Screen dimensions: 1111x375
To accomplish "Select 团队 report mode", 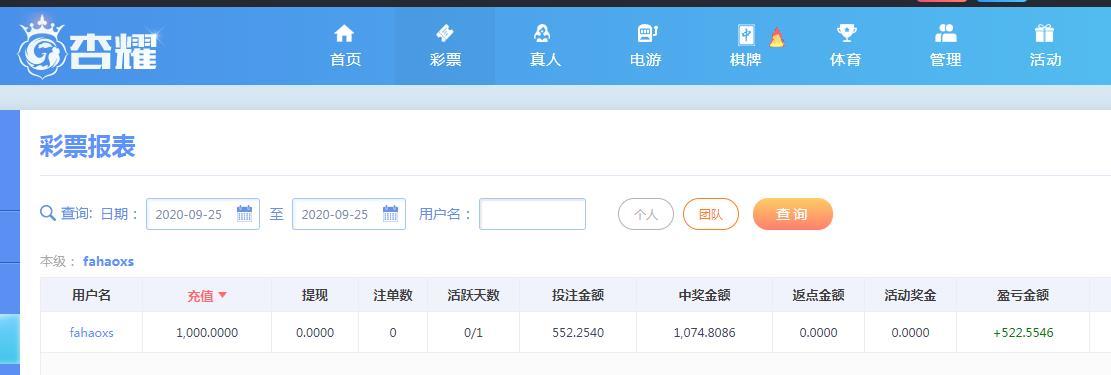I will tap(711, 214).
